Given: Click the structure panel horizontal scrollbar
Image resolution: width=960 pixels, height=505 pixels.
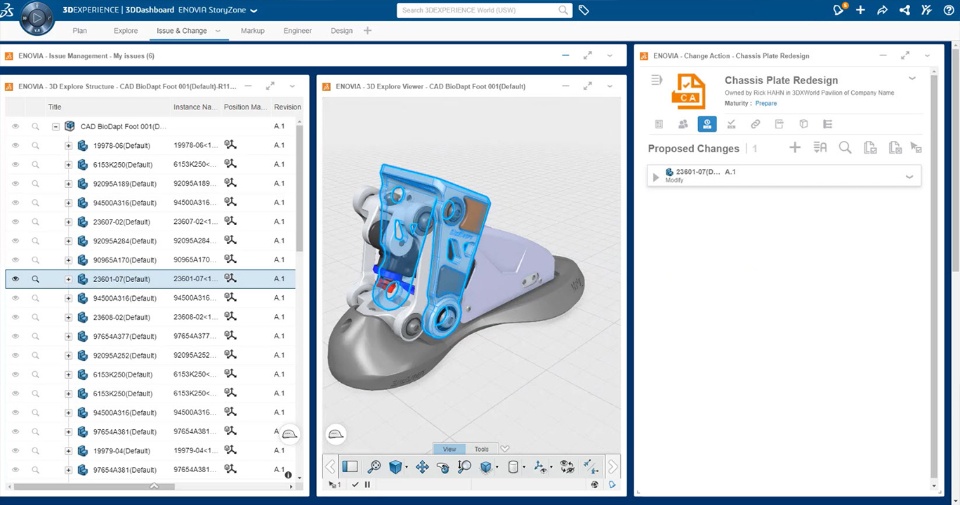Looking at the screenshot, I should click(x=94, y=487).
